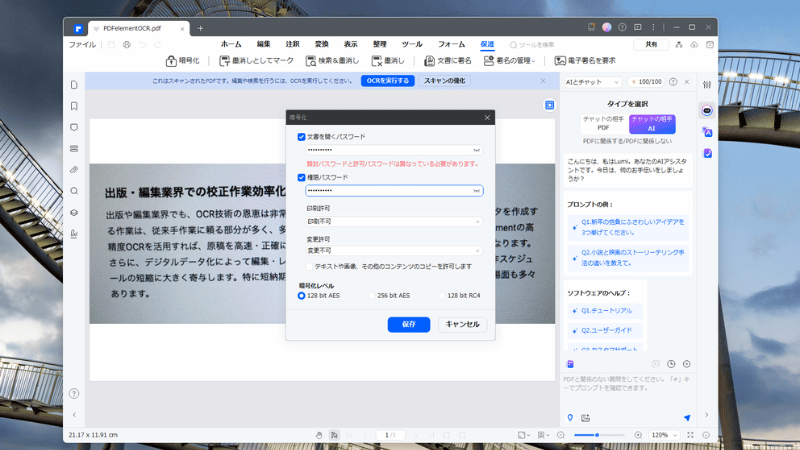Click the AI chat assistant icon in right rail
Screen dimensions: 800x450
point(707,111)
